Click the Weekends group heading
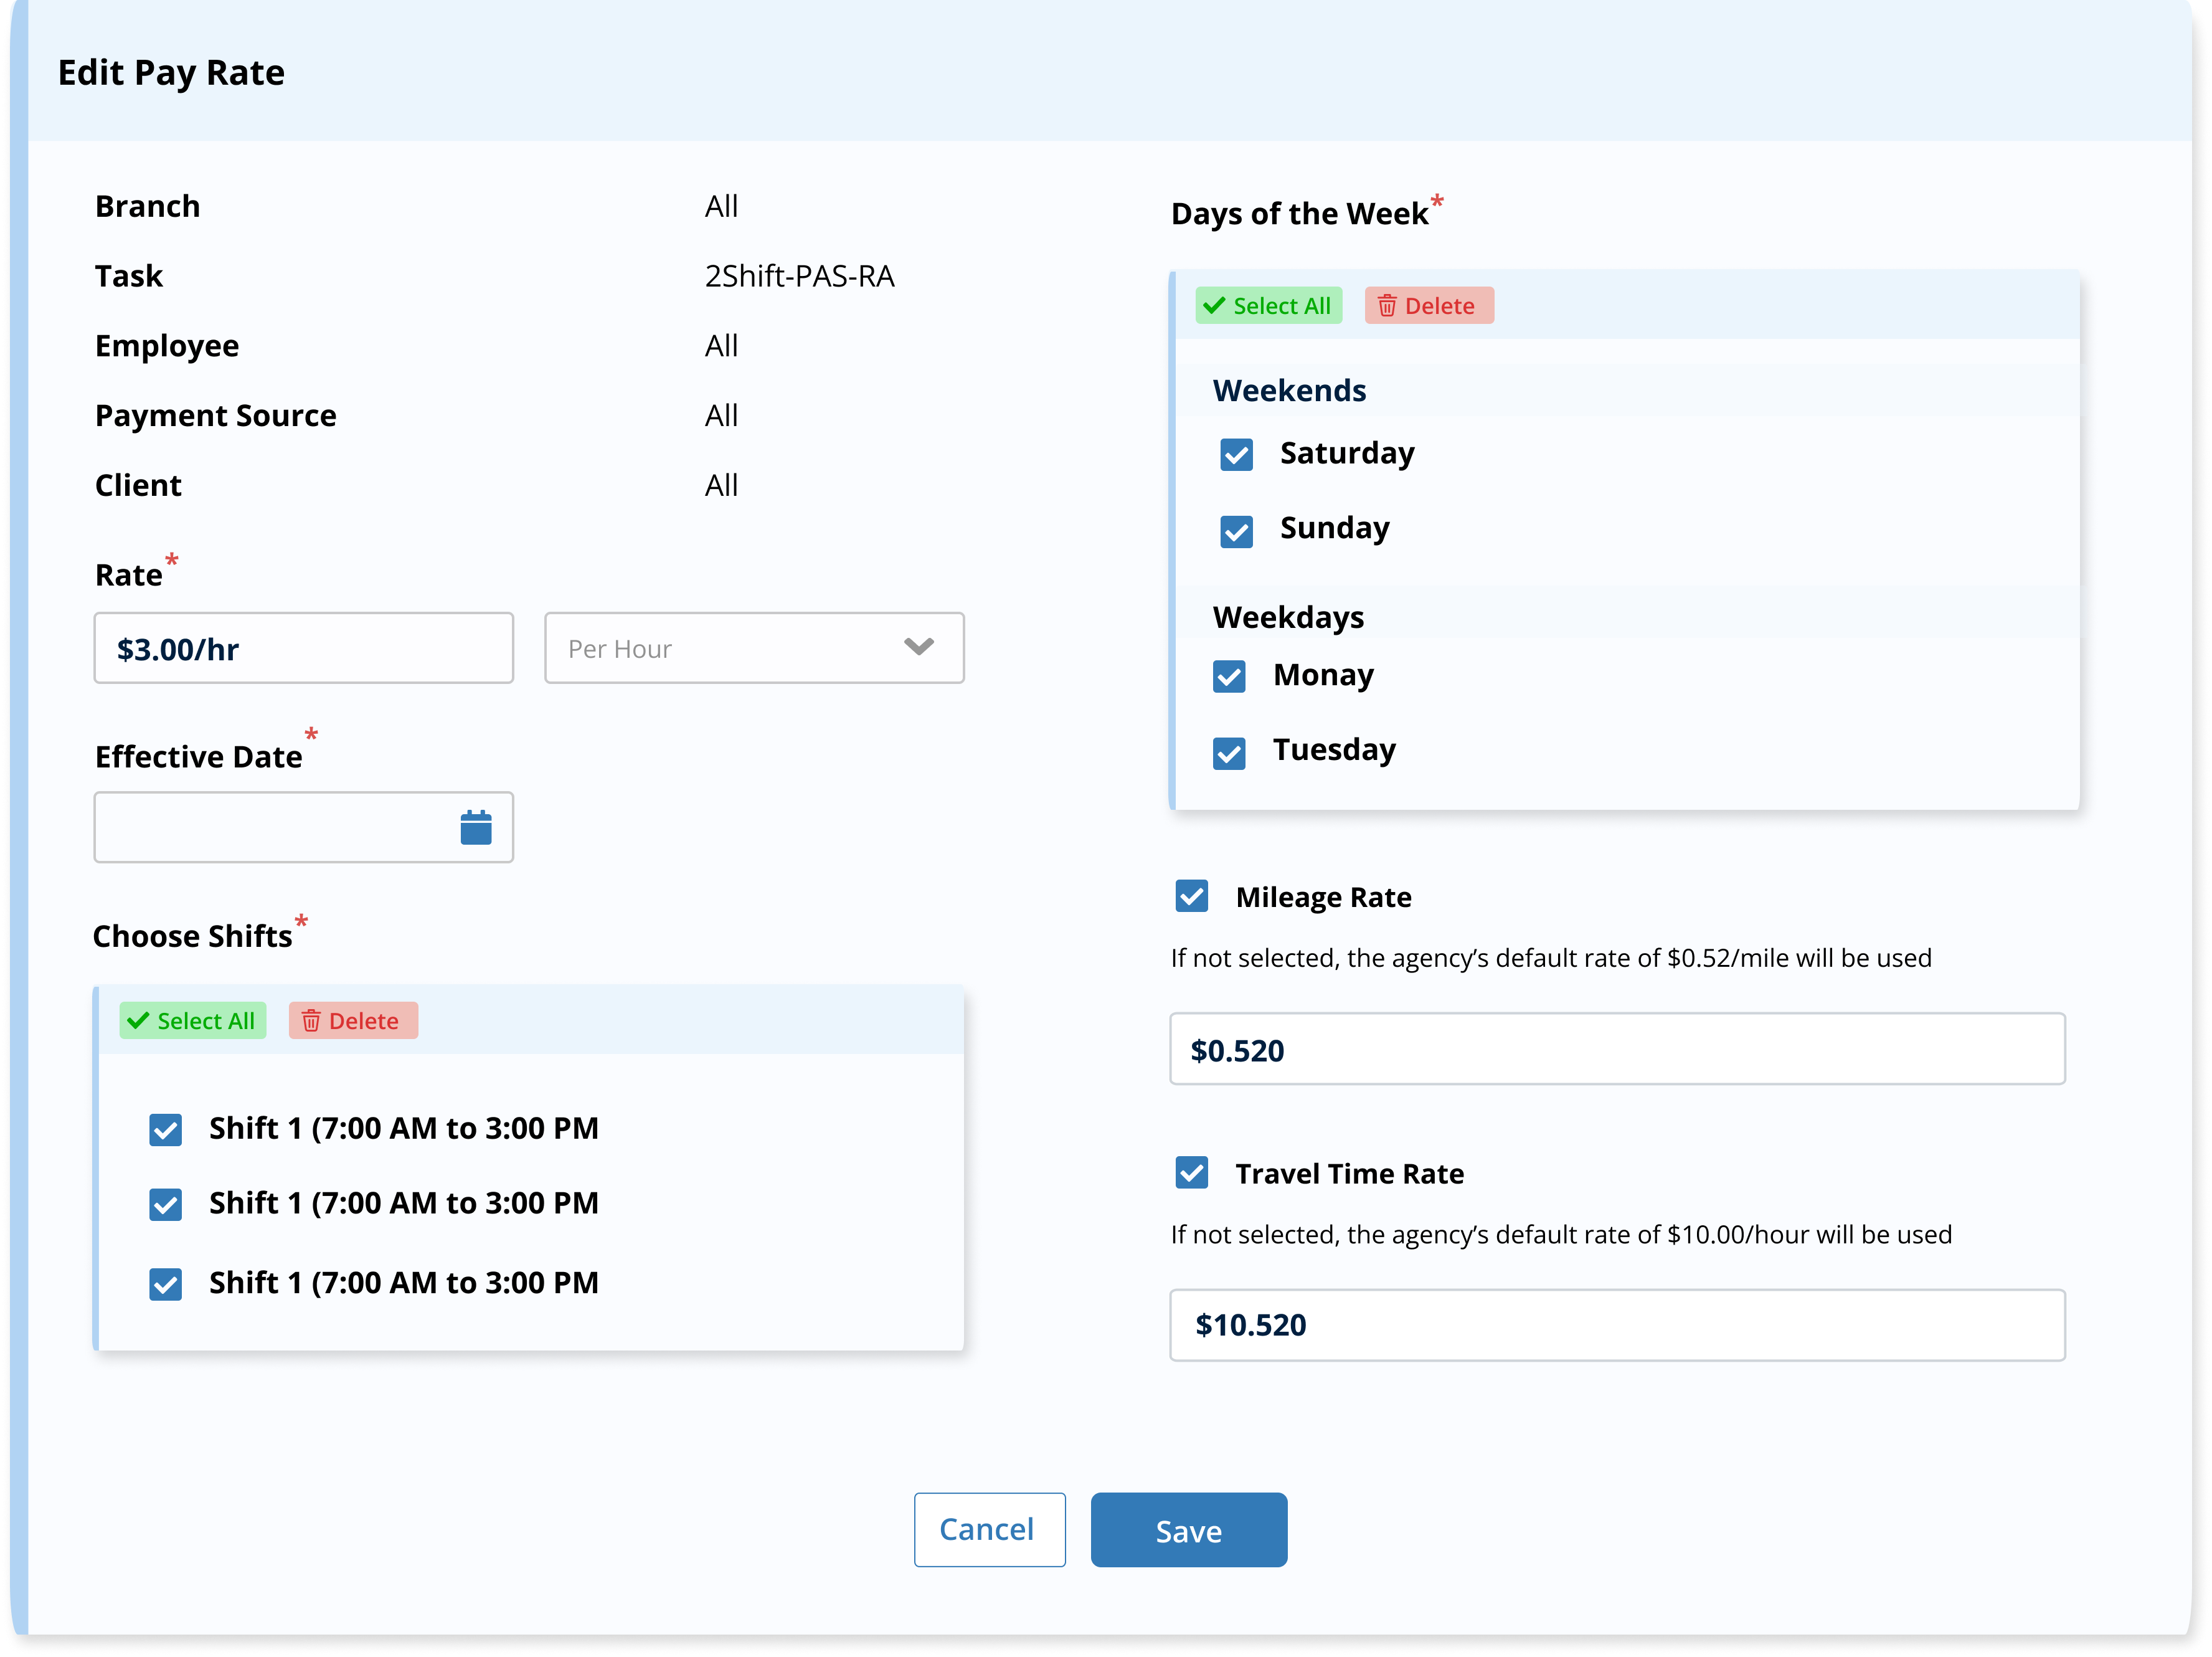This screenshot has height=1657, width=2212. click(1289, 390)
